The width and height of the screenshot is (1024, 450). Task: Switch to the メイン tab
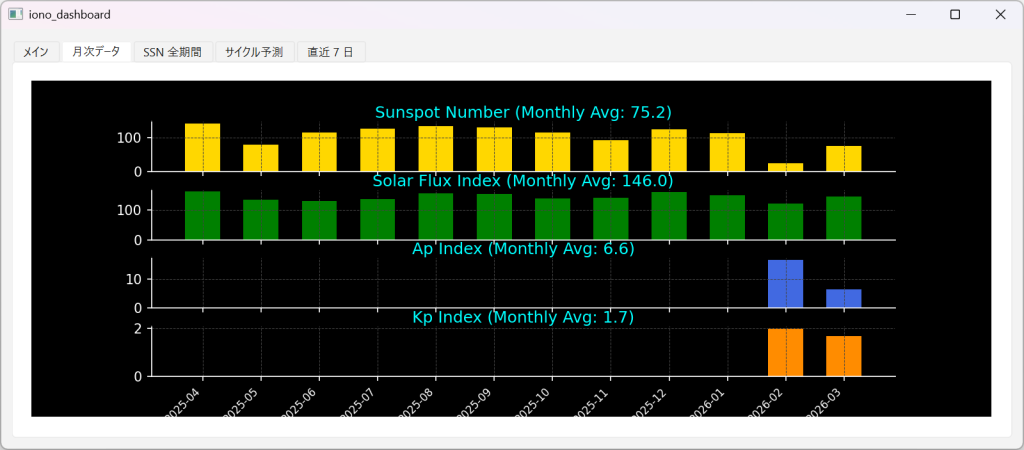click(x=36, y=51)
